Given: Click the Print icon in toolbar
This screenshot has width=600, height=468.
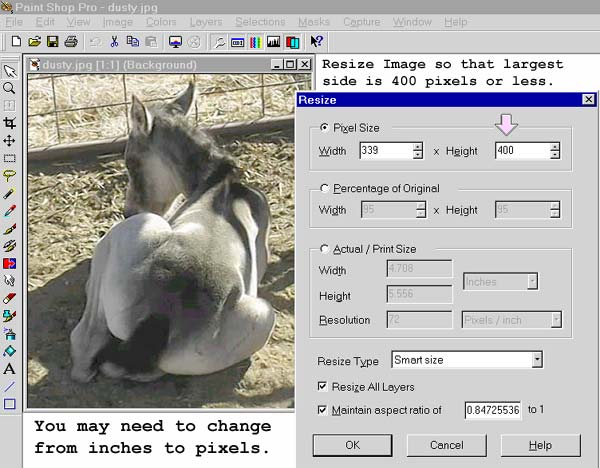Looking at the screenshot, I should coord(70,42).
